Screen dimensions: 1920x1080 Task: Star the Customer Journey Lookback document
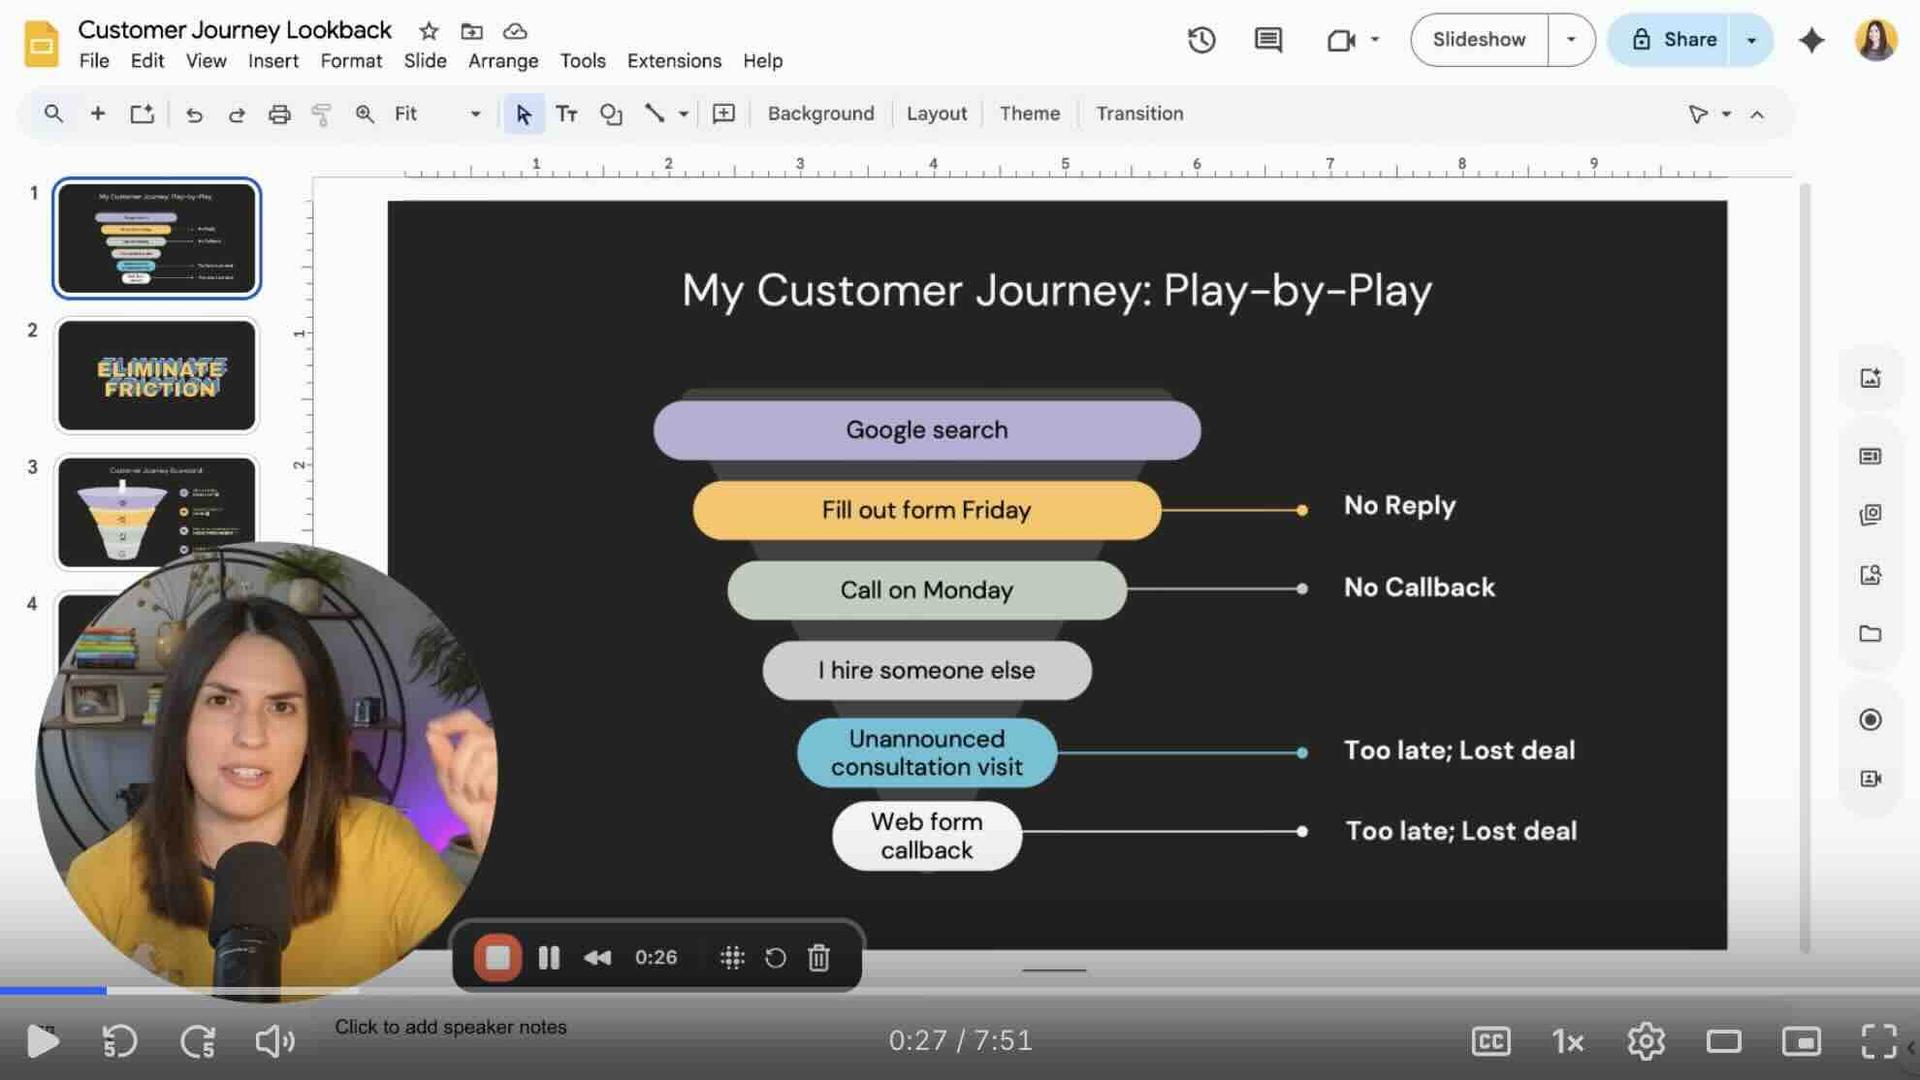428,31
